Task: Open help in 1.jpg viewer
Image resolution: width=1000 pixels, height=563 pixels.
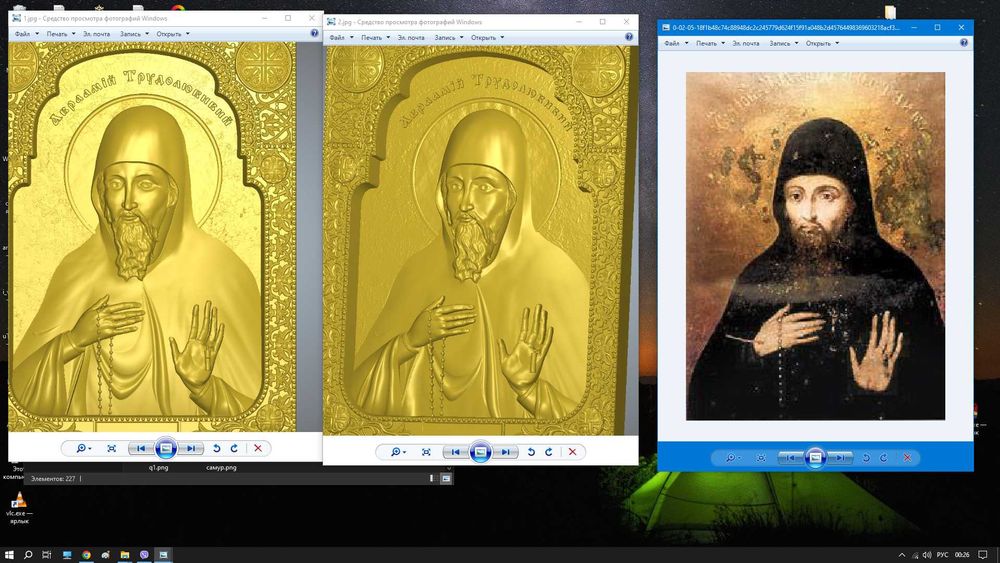Action: point(314,33)
